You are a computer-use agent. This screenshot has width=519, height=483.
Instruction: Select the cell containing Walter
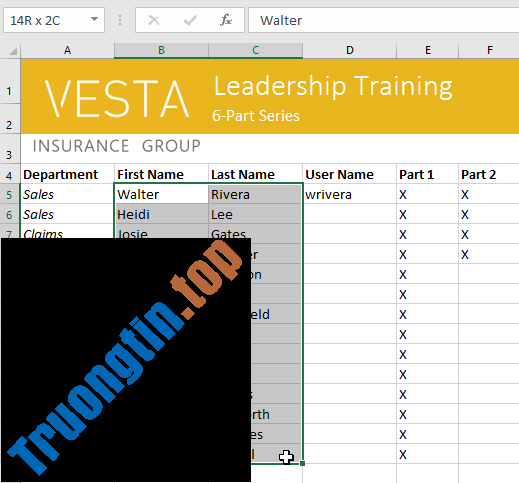(x=161, y=194)
